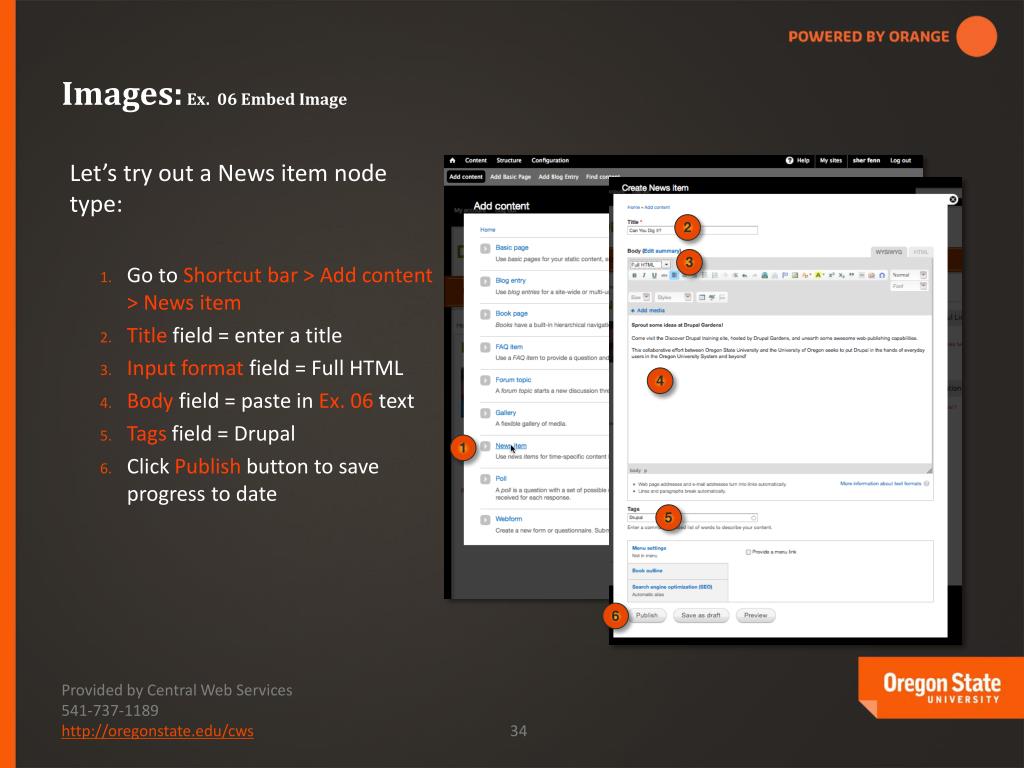Screen dimensions: 1024x768
Task: Check the Provide a menu link checkbox
Action: coord(748,552)
